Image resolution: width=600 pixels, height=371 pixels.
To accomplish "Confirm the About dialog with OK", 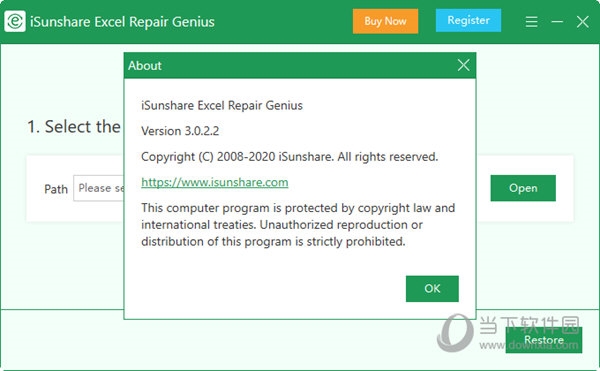I will click(432, 288).
